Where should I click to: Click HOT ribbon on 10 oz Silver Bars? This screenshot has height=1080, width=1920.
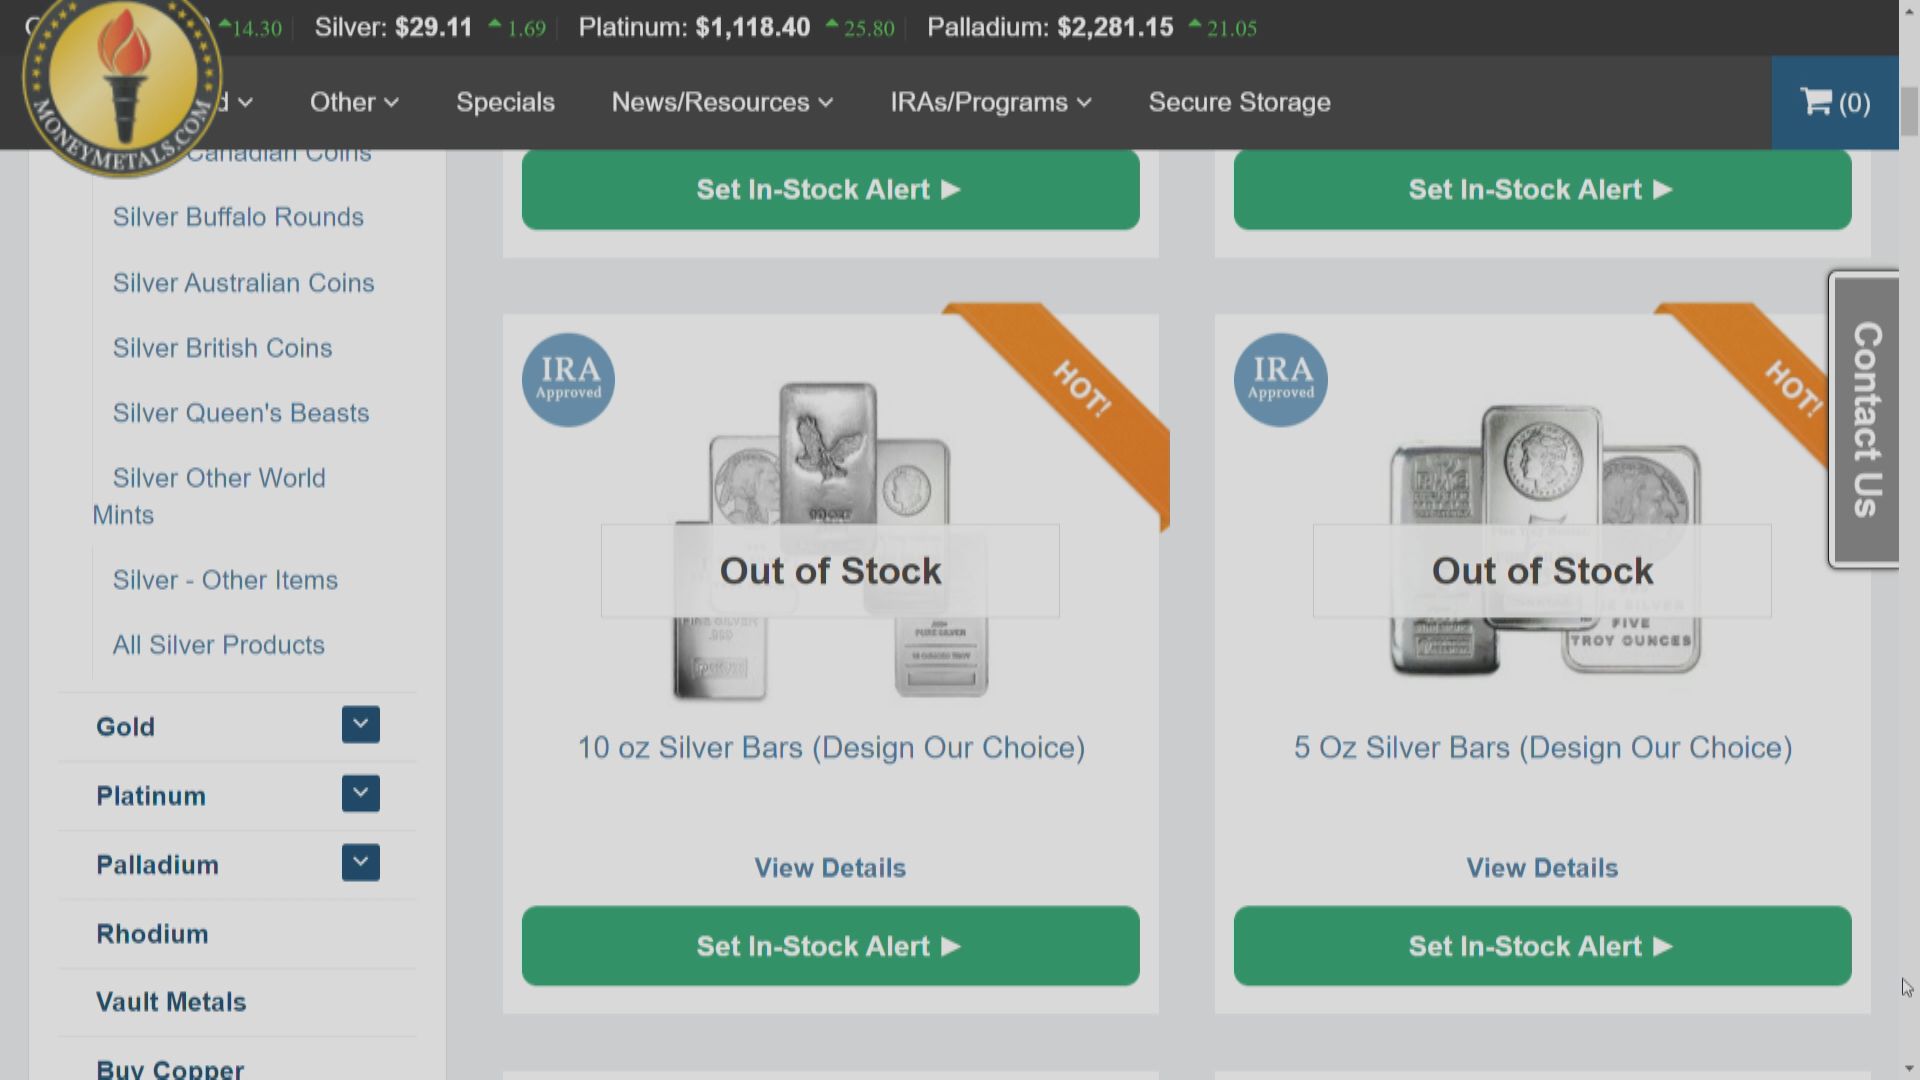click(1082, 390)
